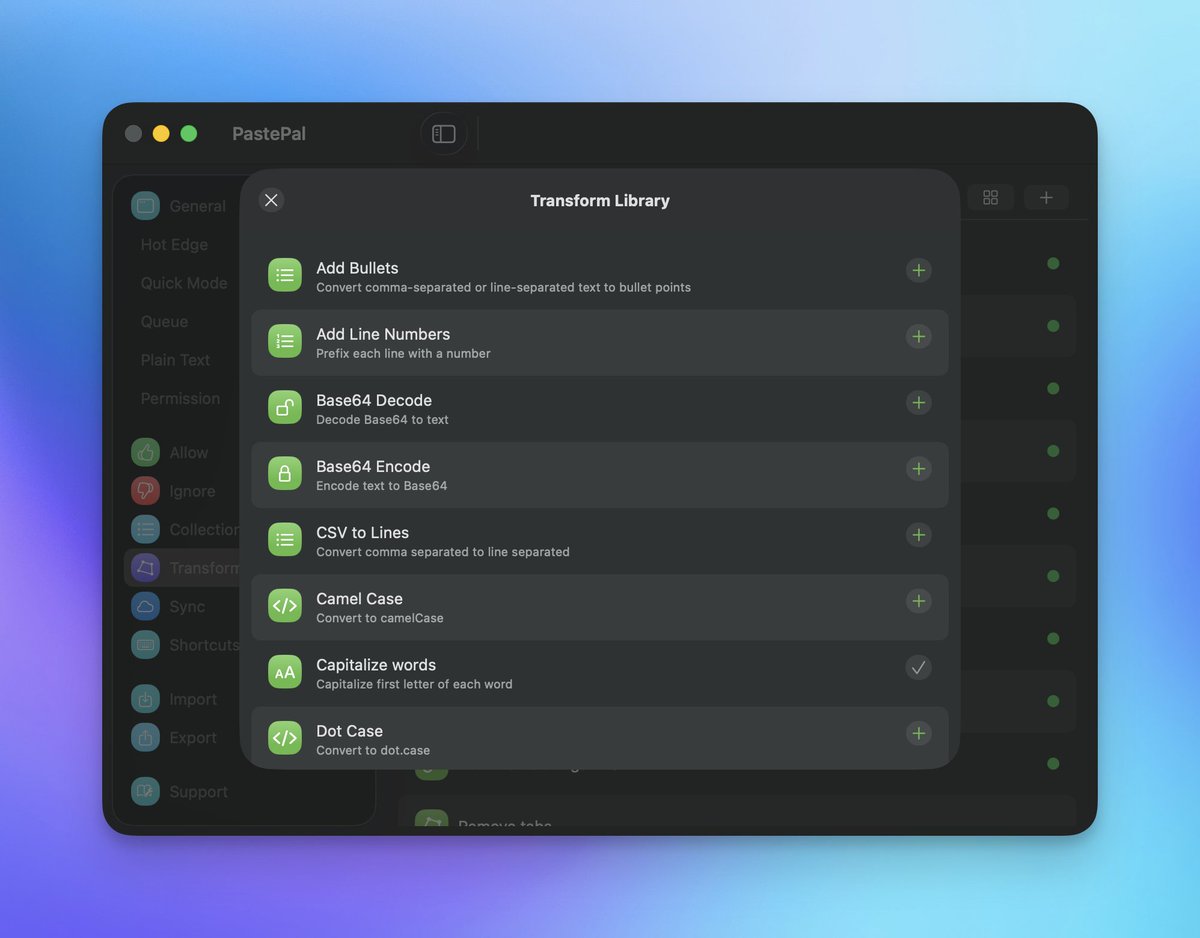Screen dimensions: 1200x938
Task: Open Quick Mode in the sidebar
Action: click(184, 283)
